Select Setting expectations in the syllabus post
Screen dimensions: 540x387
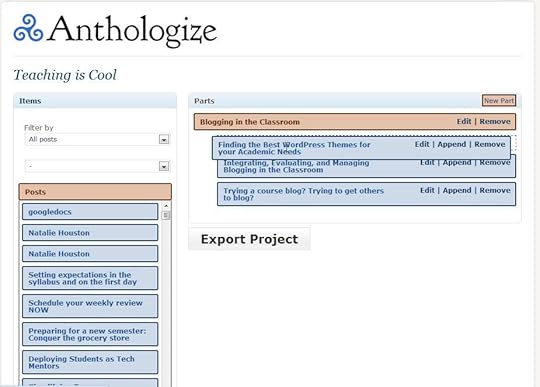[x=90, y=278]
